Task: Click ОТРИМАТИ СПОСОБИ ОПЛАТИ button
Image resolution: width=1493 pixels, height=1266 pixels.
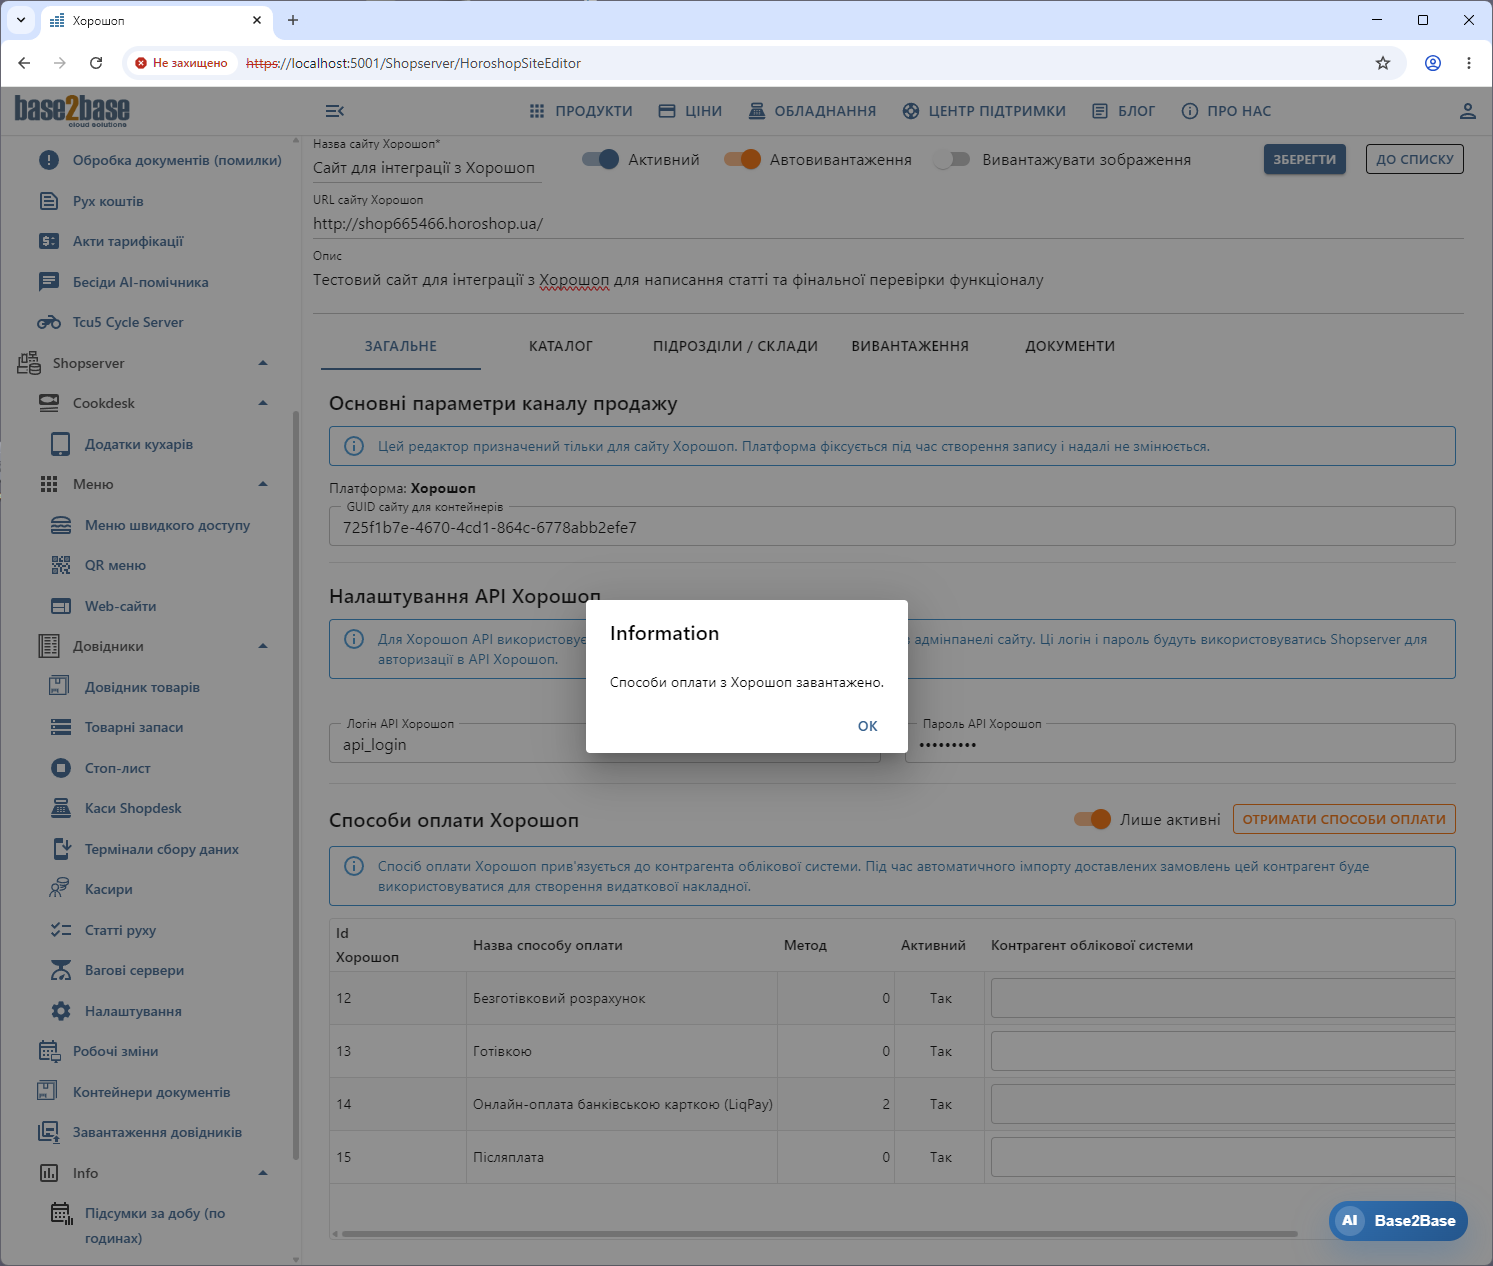Action: [1344, 819]
